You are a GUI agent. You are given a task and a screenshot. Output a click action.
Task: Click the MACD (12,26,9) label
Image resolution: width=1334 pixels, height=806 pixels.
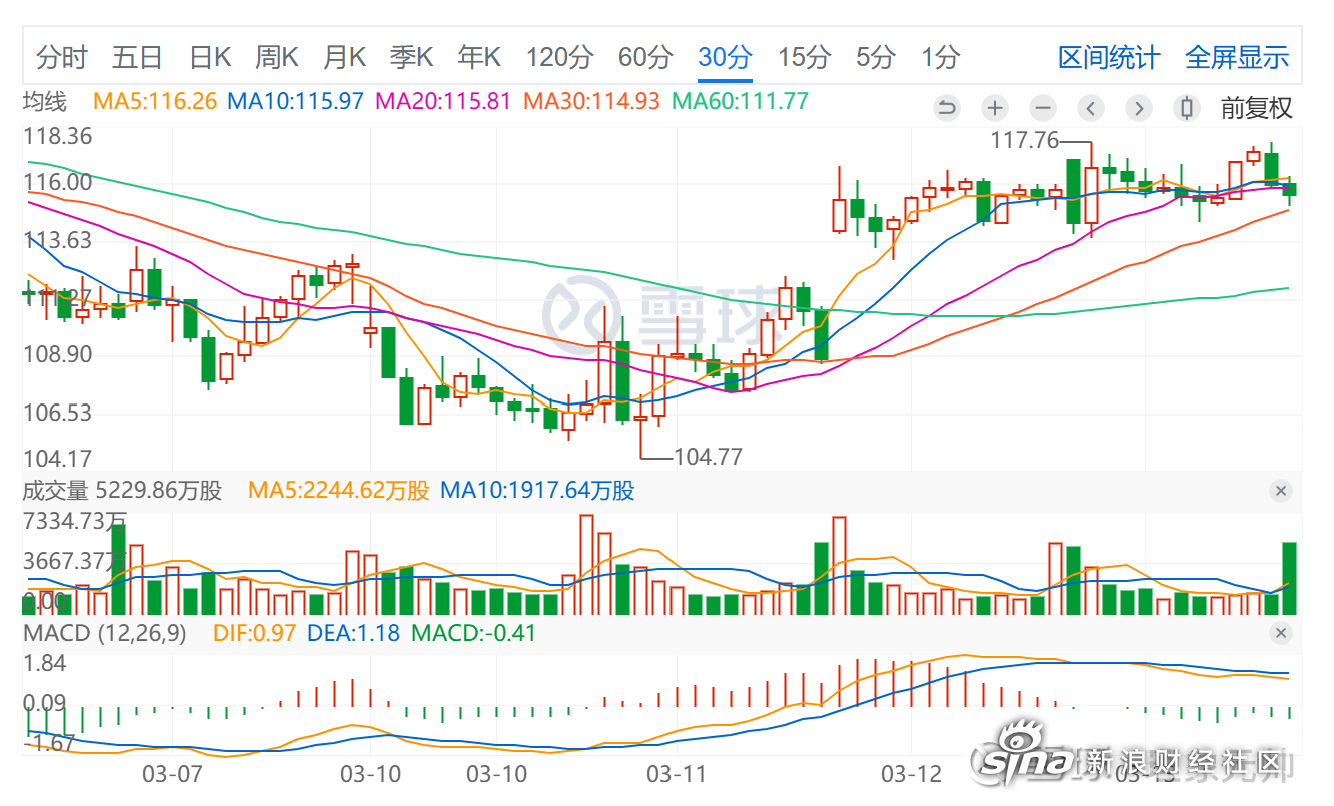click(105, 633)
